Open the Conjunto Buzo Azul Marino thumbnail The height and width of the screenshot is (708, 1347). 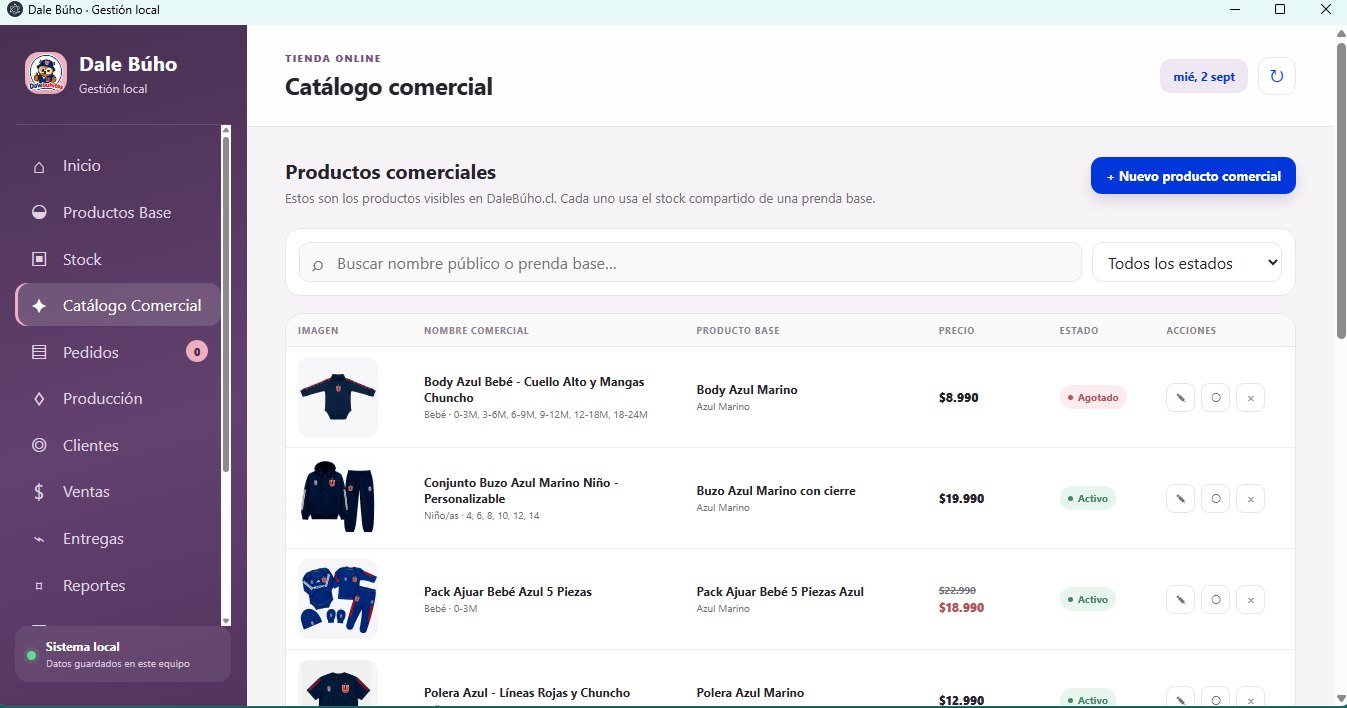pos(338,498)
